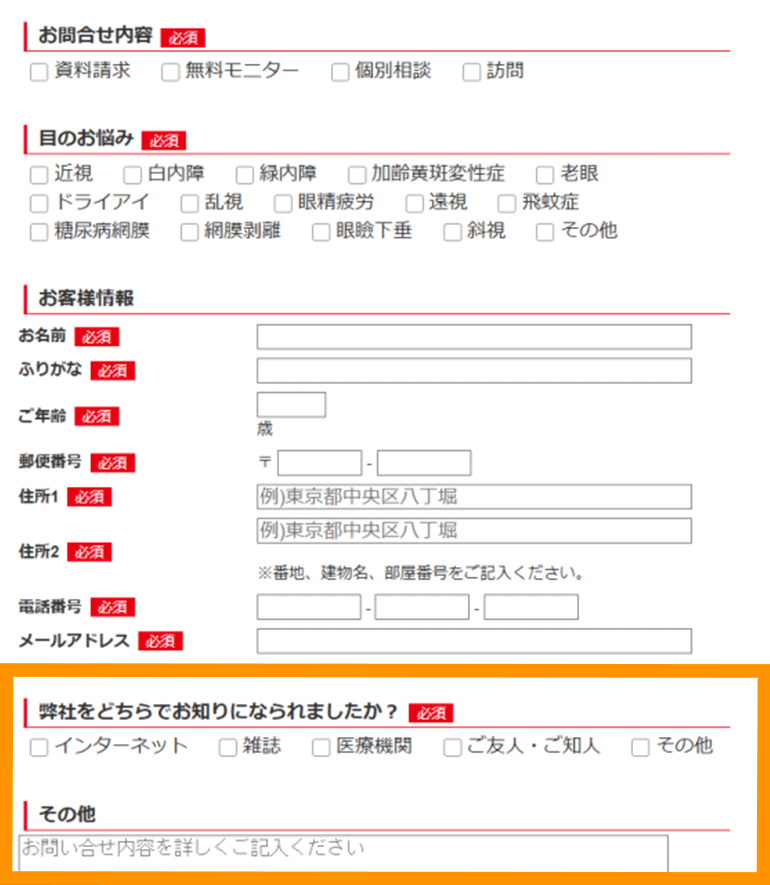Check the 斜視 checkbox
Screen dimensions: 770x885
click(x=452, y=232)
